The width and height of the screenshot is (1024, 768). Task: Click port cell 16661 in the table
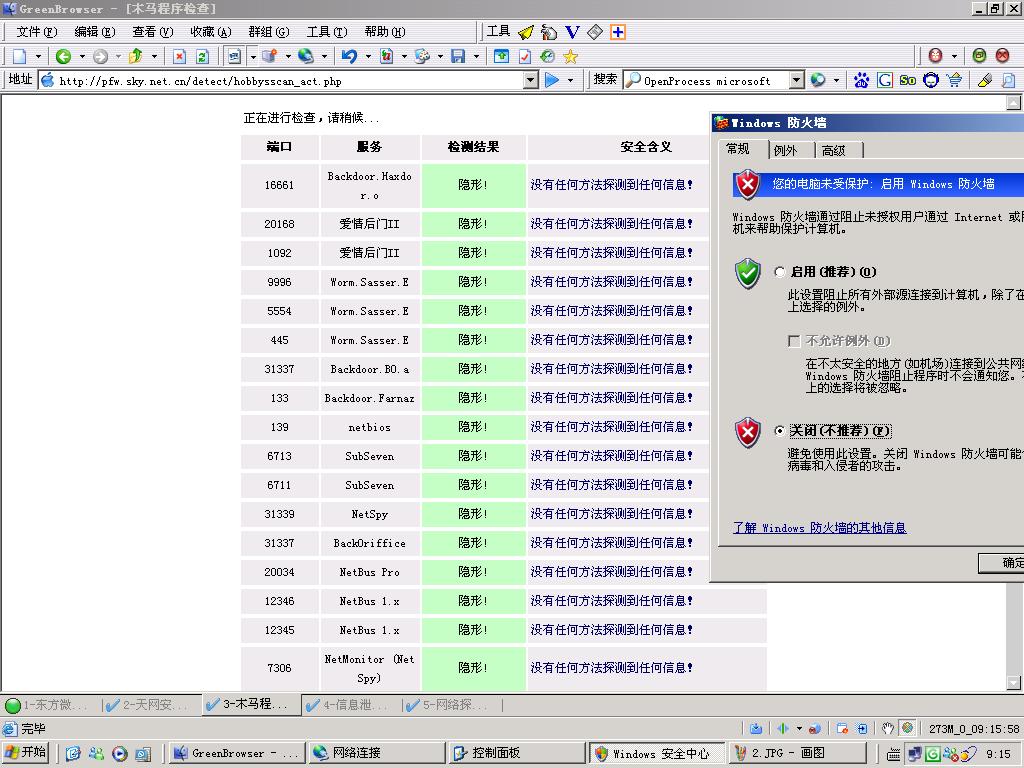click(x=280, y=185)
